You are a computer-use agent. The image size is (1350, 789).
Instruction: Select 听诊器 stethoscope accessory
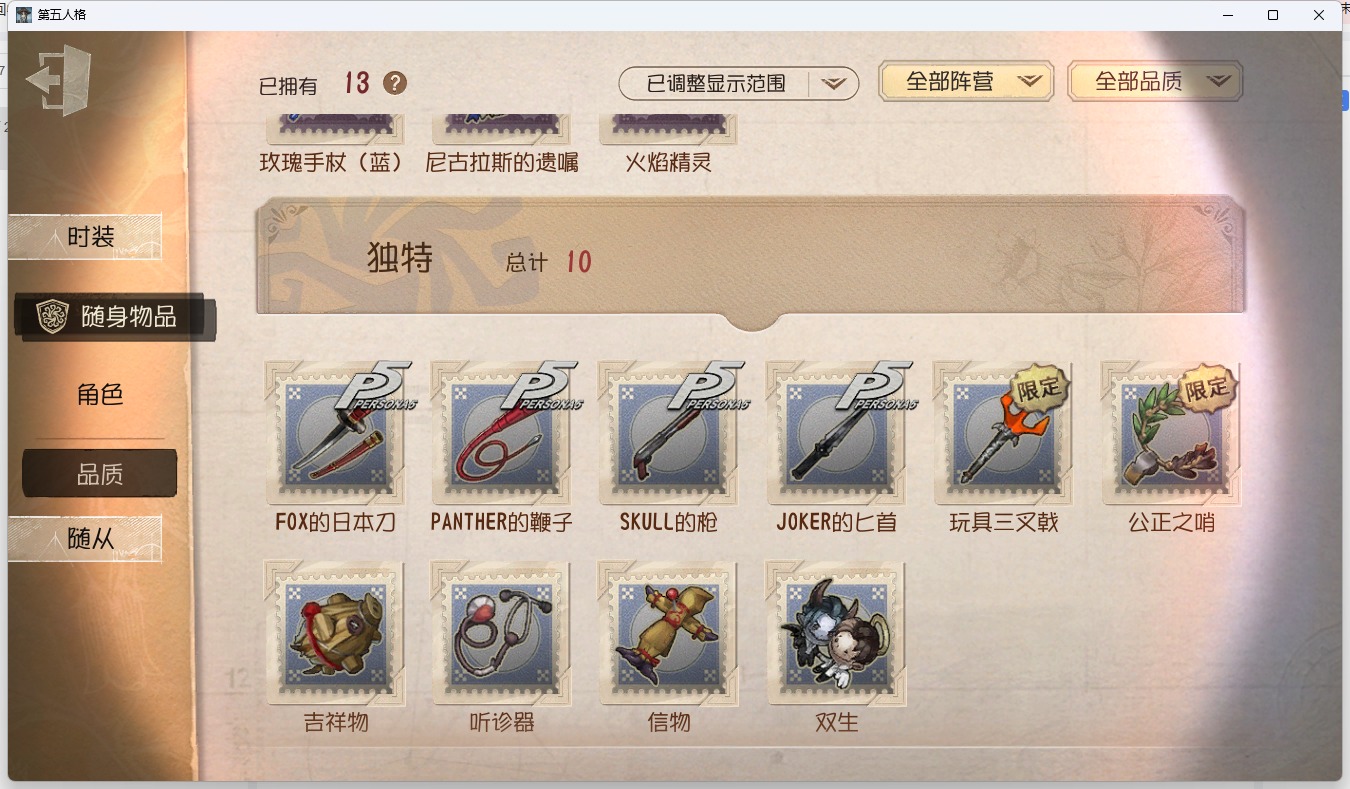(502, 633)
